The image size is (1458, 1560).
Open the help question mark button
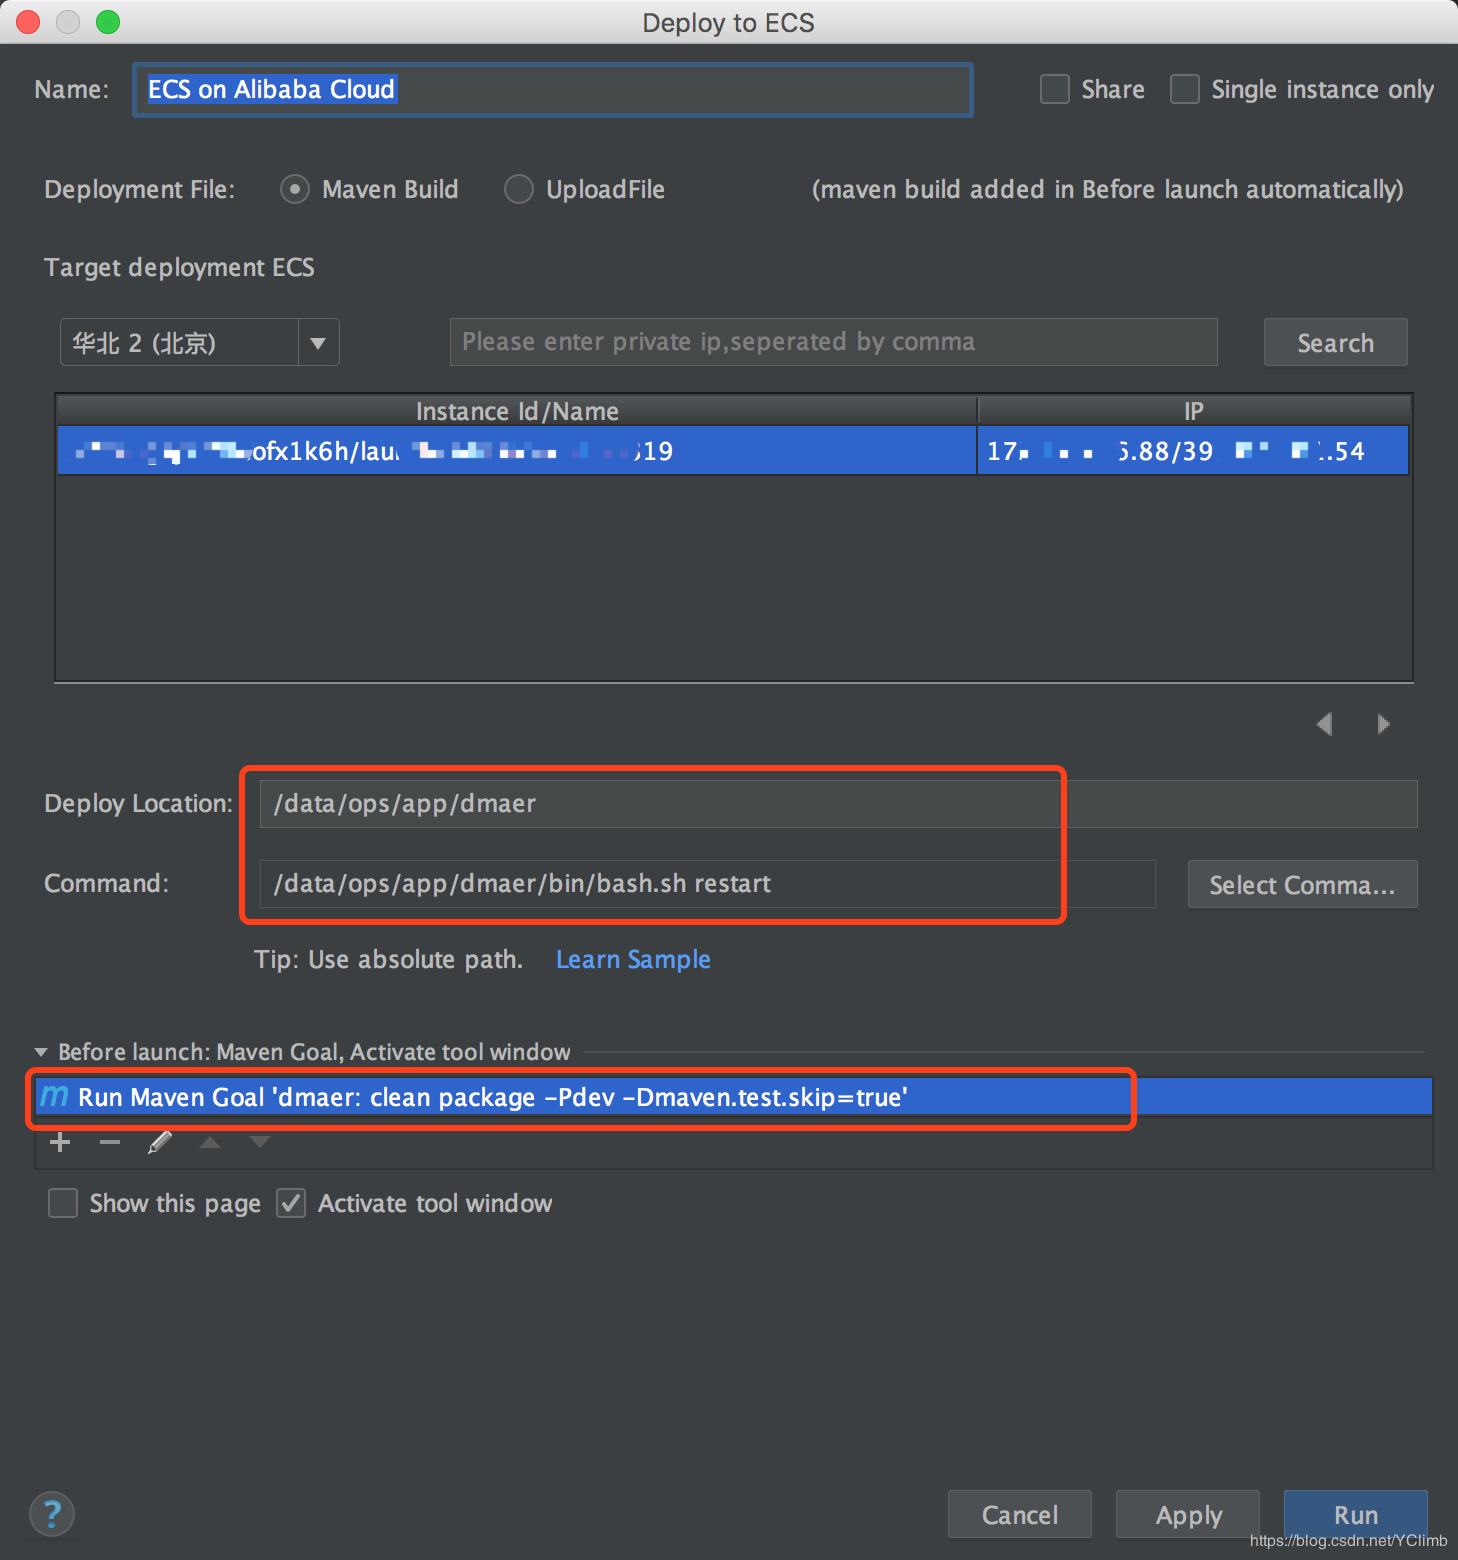pos(52,1514)
